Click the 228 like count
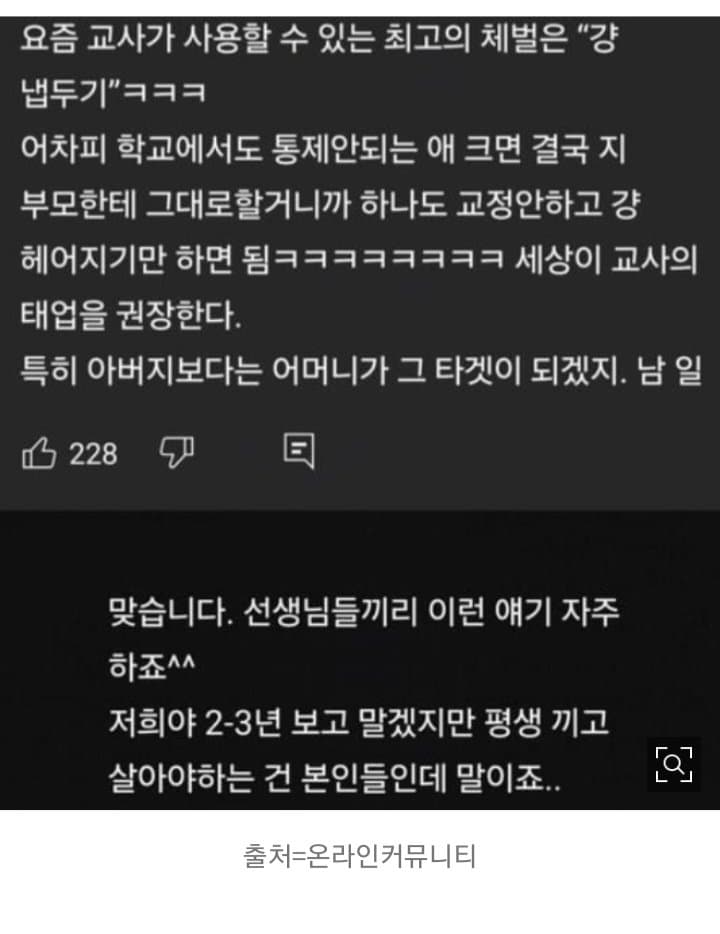The image size is (720, 934). tap(93, 454)
